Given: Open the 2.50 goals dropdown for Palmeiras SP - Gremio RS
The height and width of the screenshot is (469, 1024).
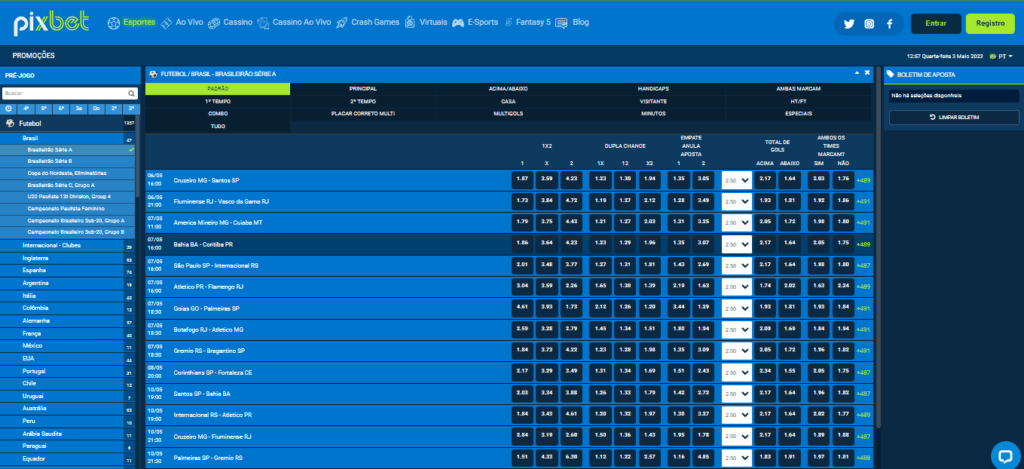Looking at the screenshot, I should tap(736, 458).
